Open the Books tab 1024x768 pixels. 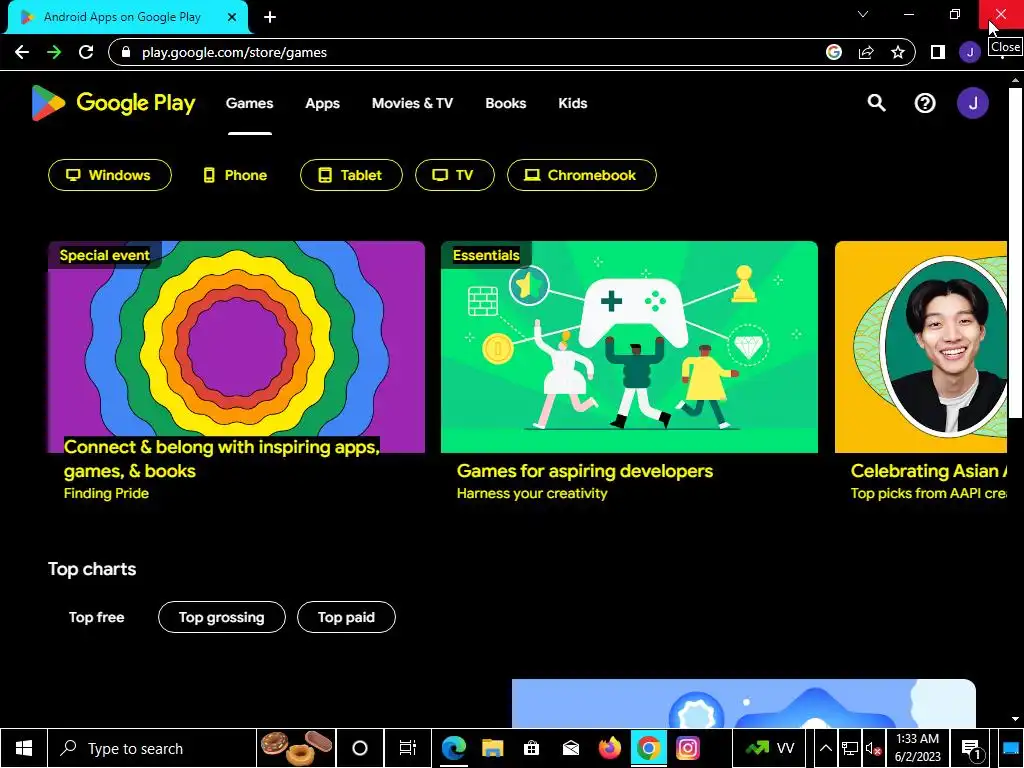(505, 103)
